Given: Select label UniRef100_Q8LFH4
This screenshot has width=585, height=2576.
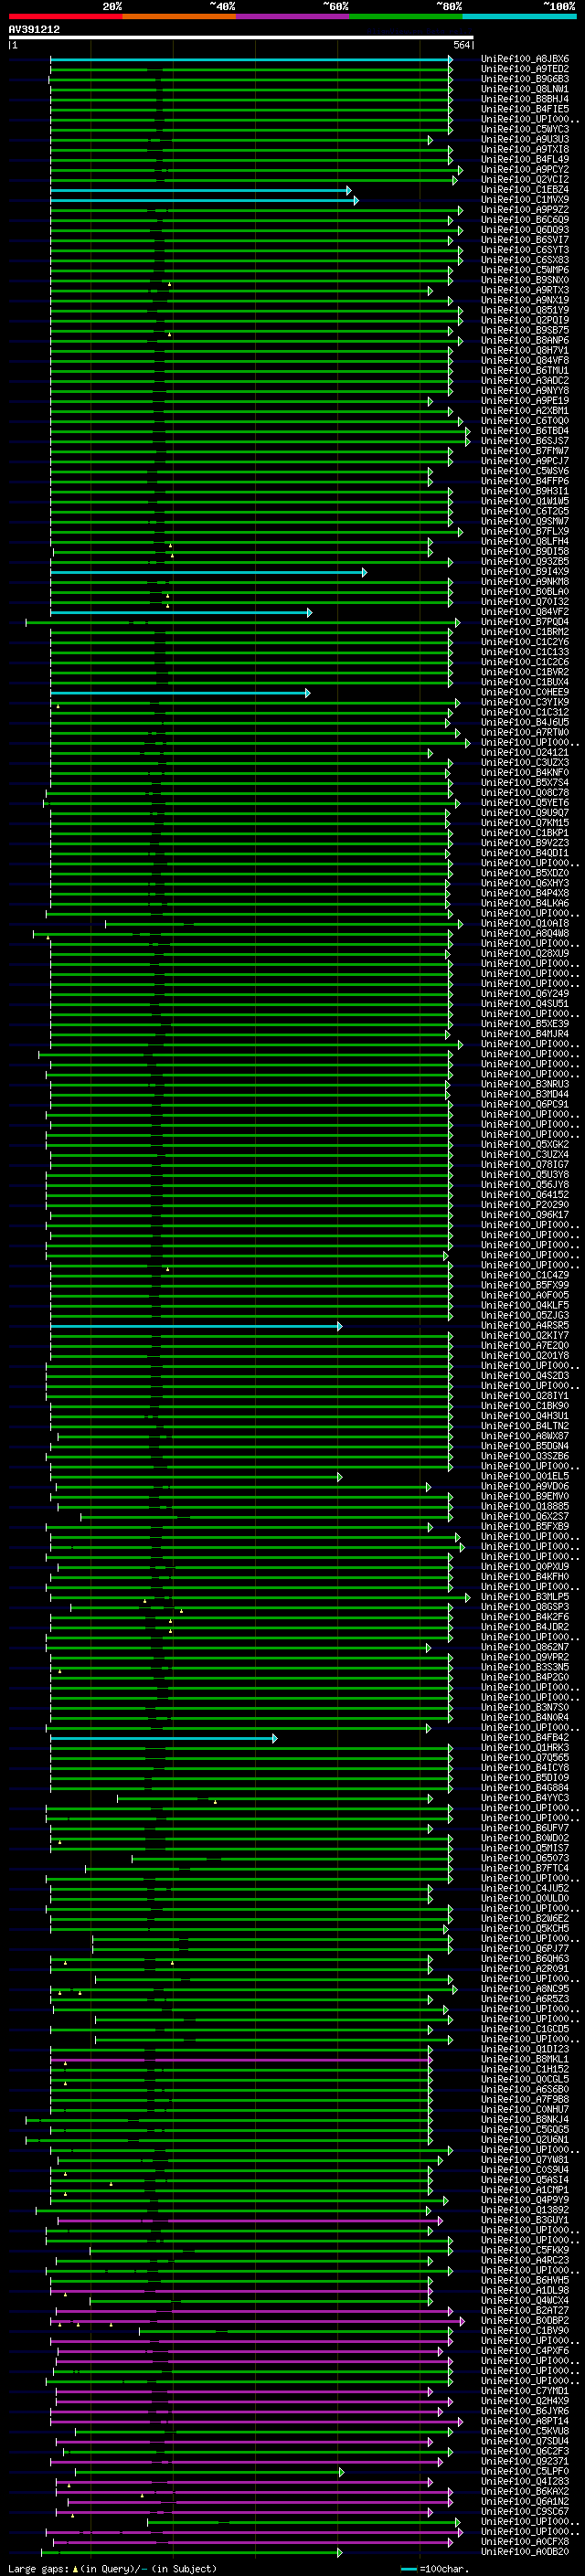Looking at the screenshot, I should pos(525,541).
